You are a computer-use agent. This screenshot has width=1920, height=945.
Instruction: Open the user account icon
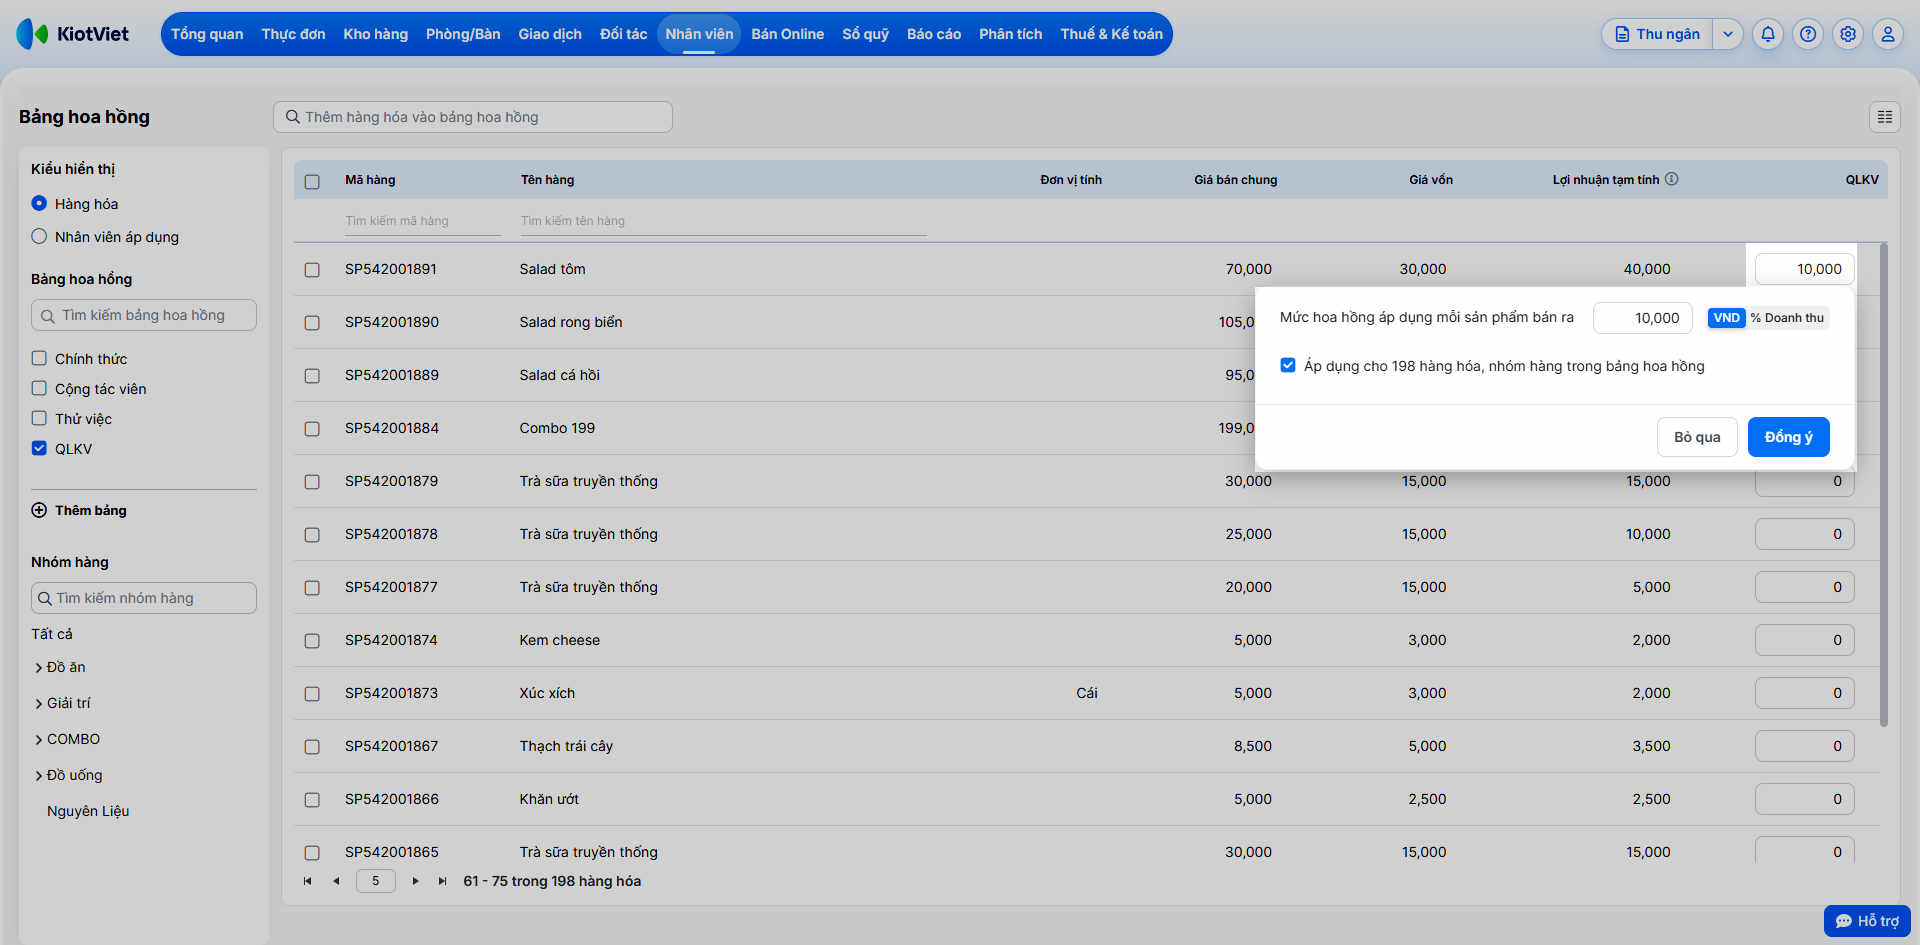tap(1888, 34)
